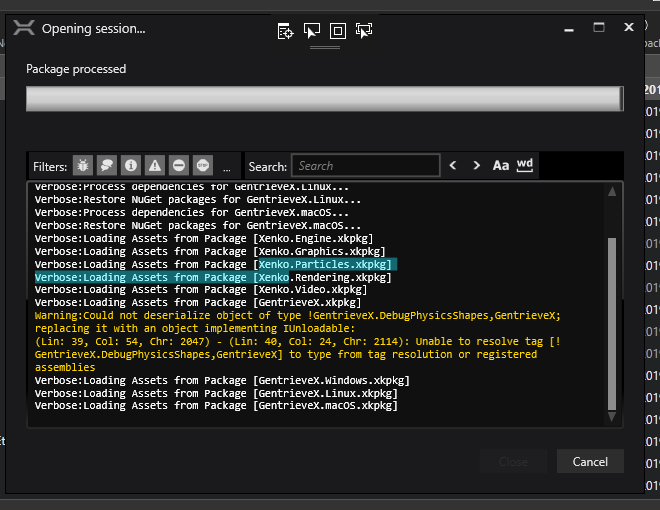The height and width of the screenshot is (510, 660).
Task: Enable match case (Aa) search option
Action: (501, 165)
